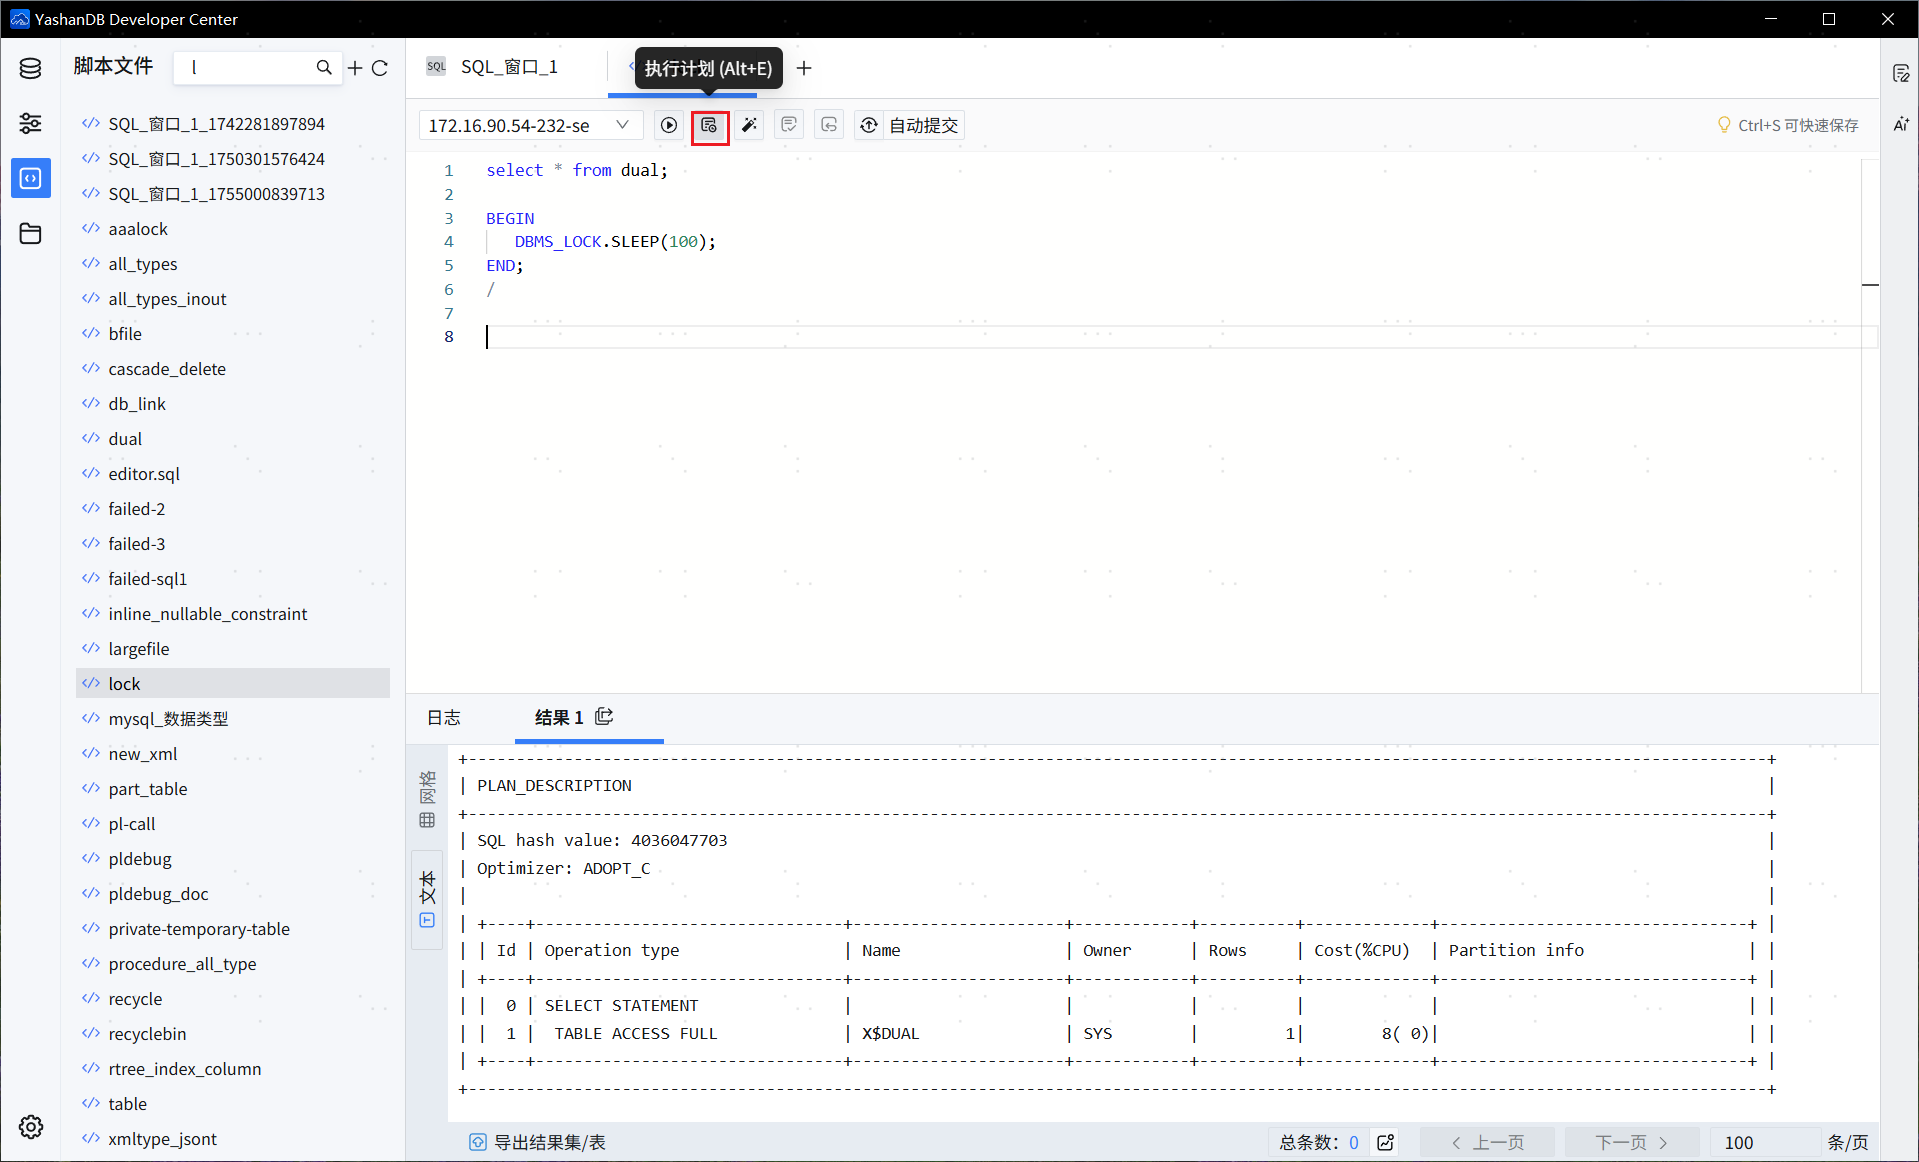Format SQL with the magic wand icon
1919x1162 pixels.
[x=749, y=125]
